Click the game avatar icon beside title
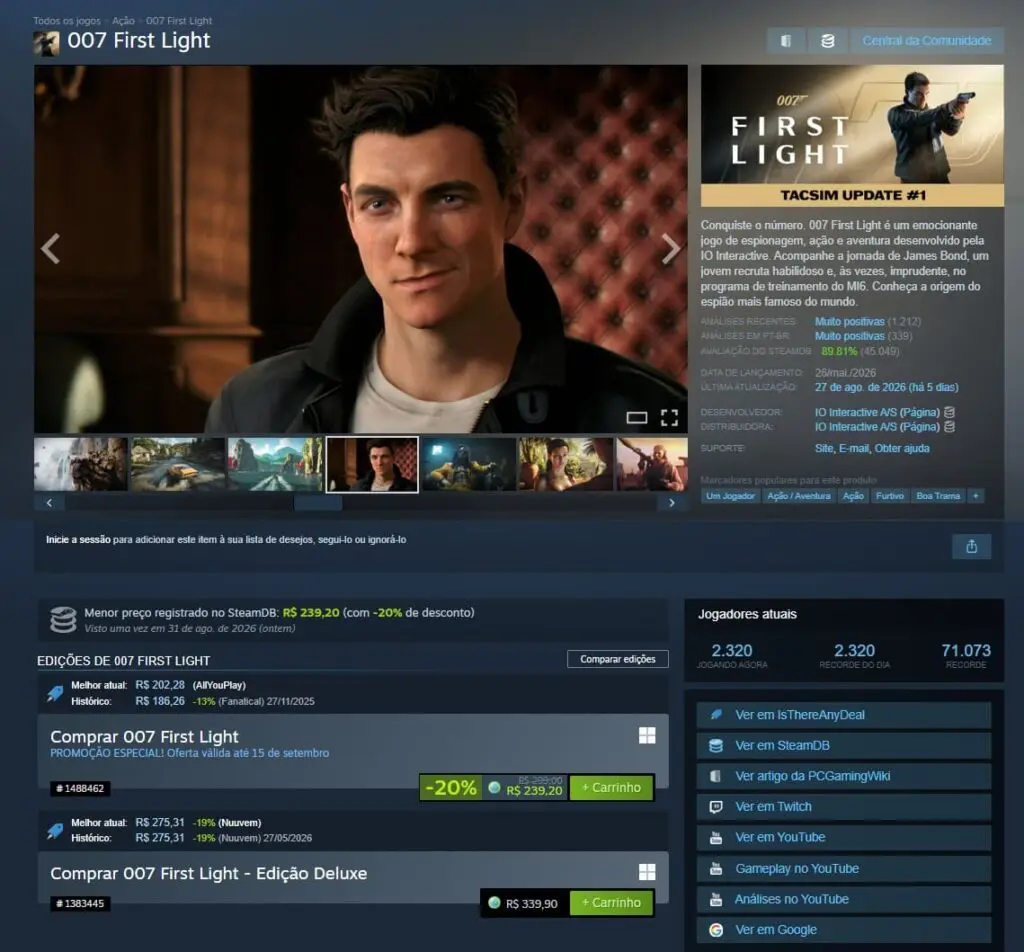The height and width of the screenshot is (952, 1024). 46,43
